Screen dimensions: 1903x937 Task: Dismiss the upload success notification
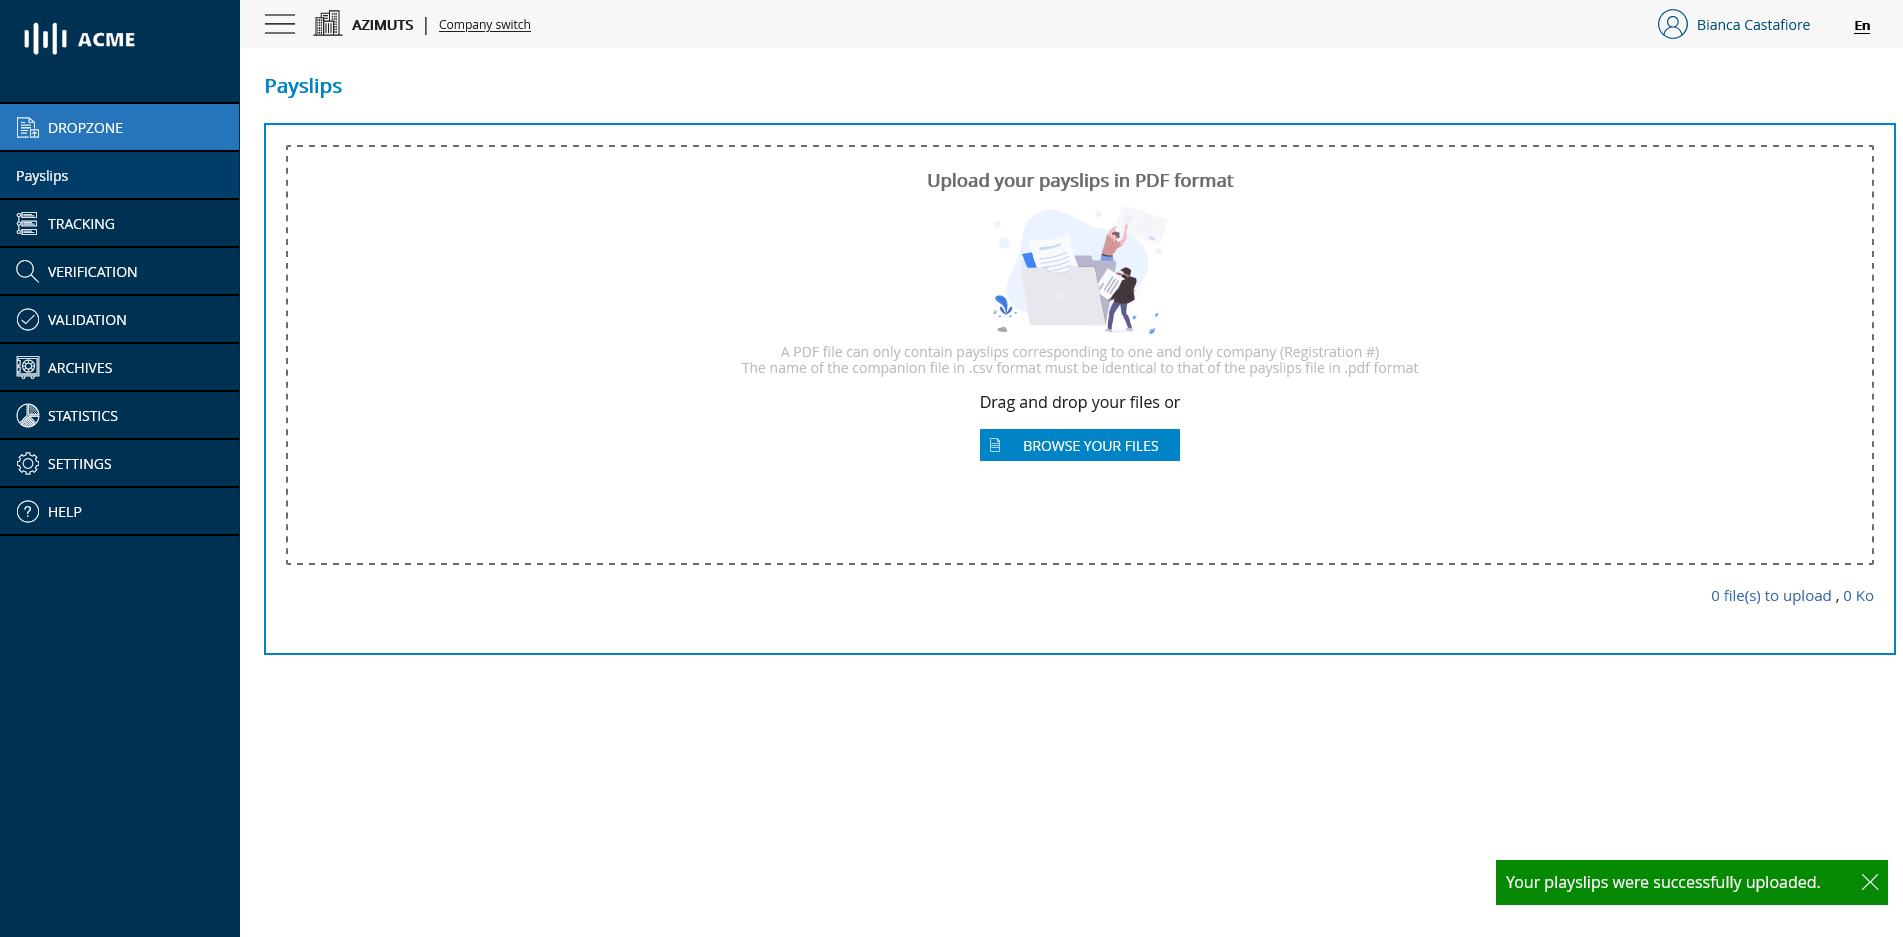[x=1869, y=882]
